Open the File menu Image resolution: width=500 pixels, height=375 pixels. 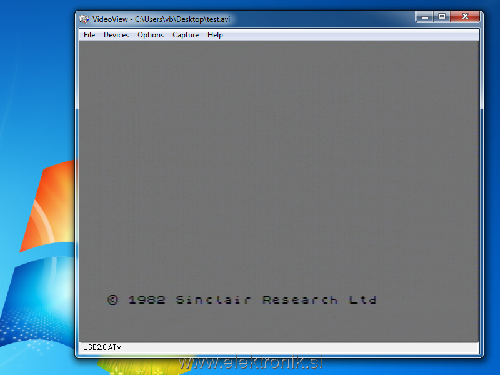coord(89,35)
